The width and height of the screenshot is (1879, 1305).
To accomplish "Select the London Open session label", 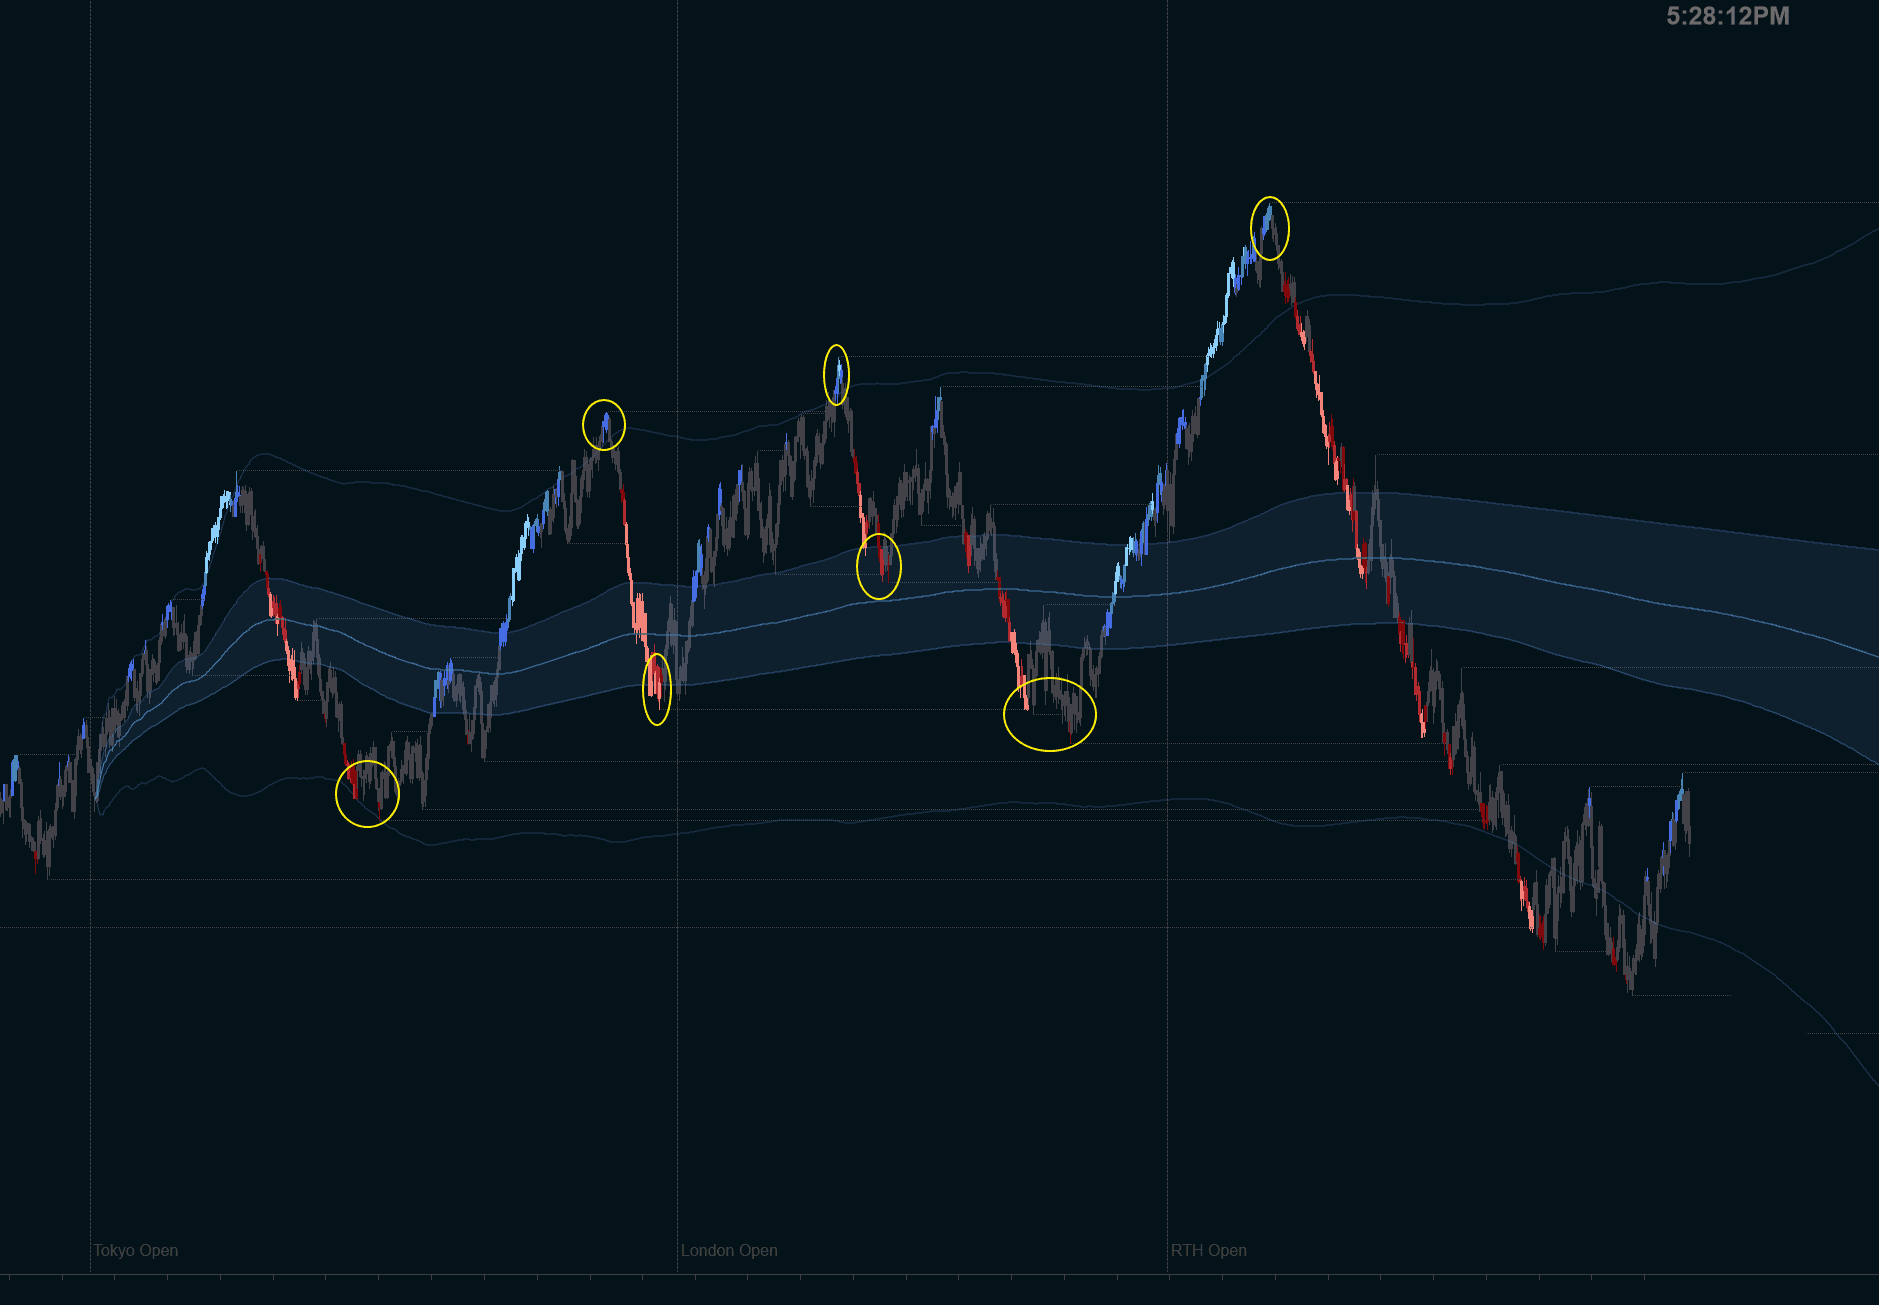I will click(729, 1250).
